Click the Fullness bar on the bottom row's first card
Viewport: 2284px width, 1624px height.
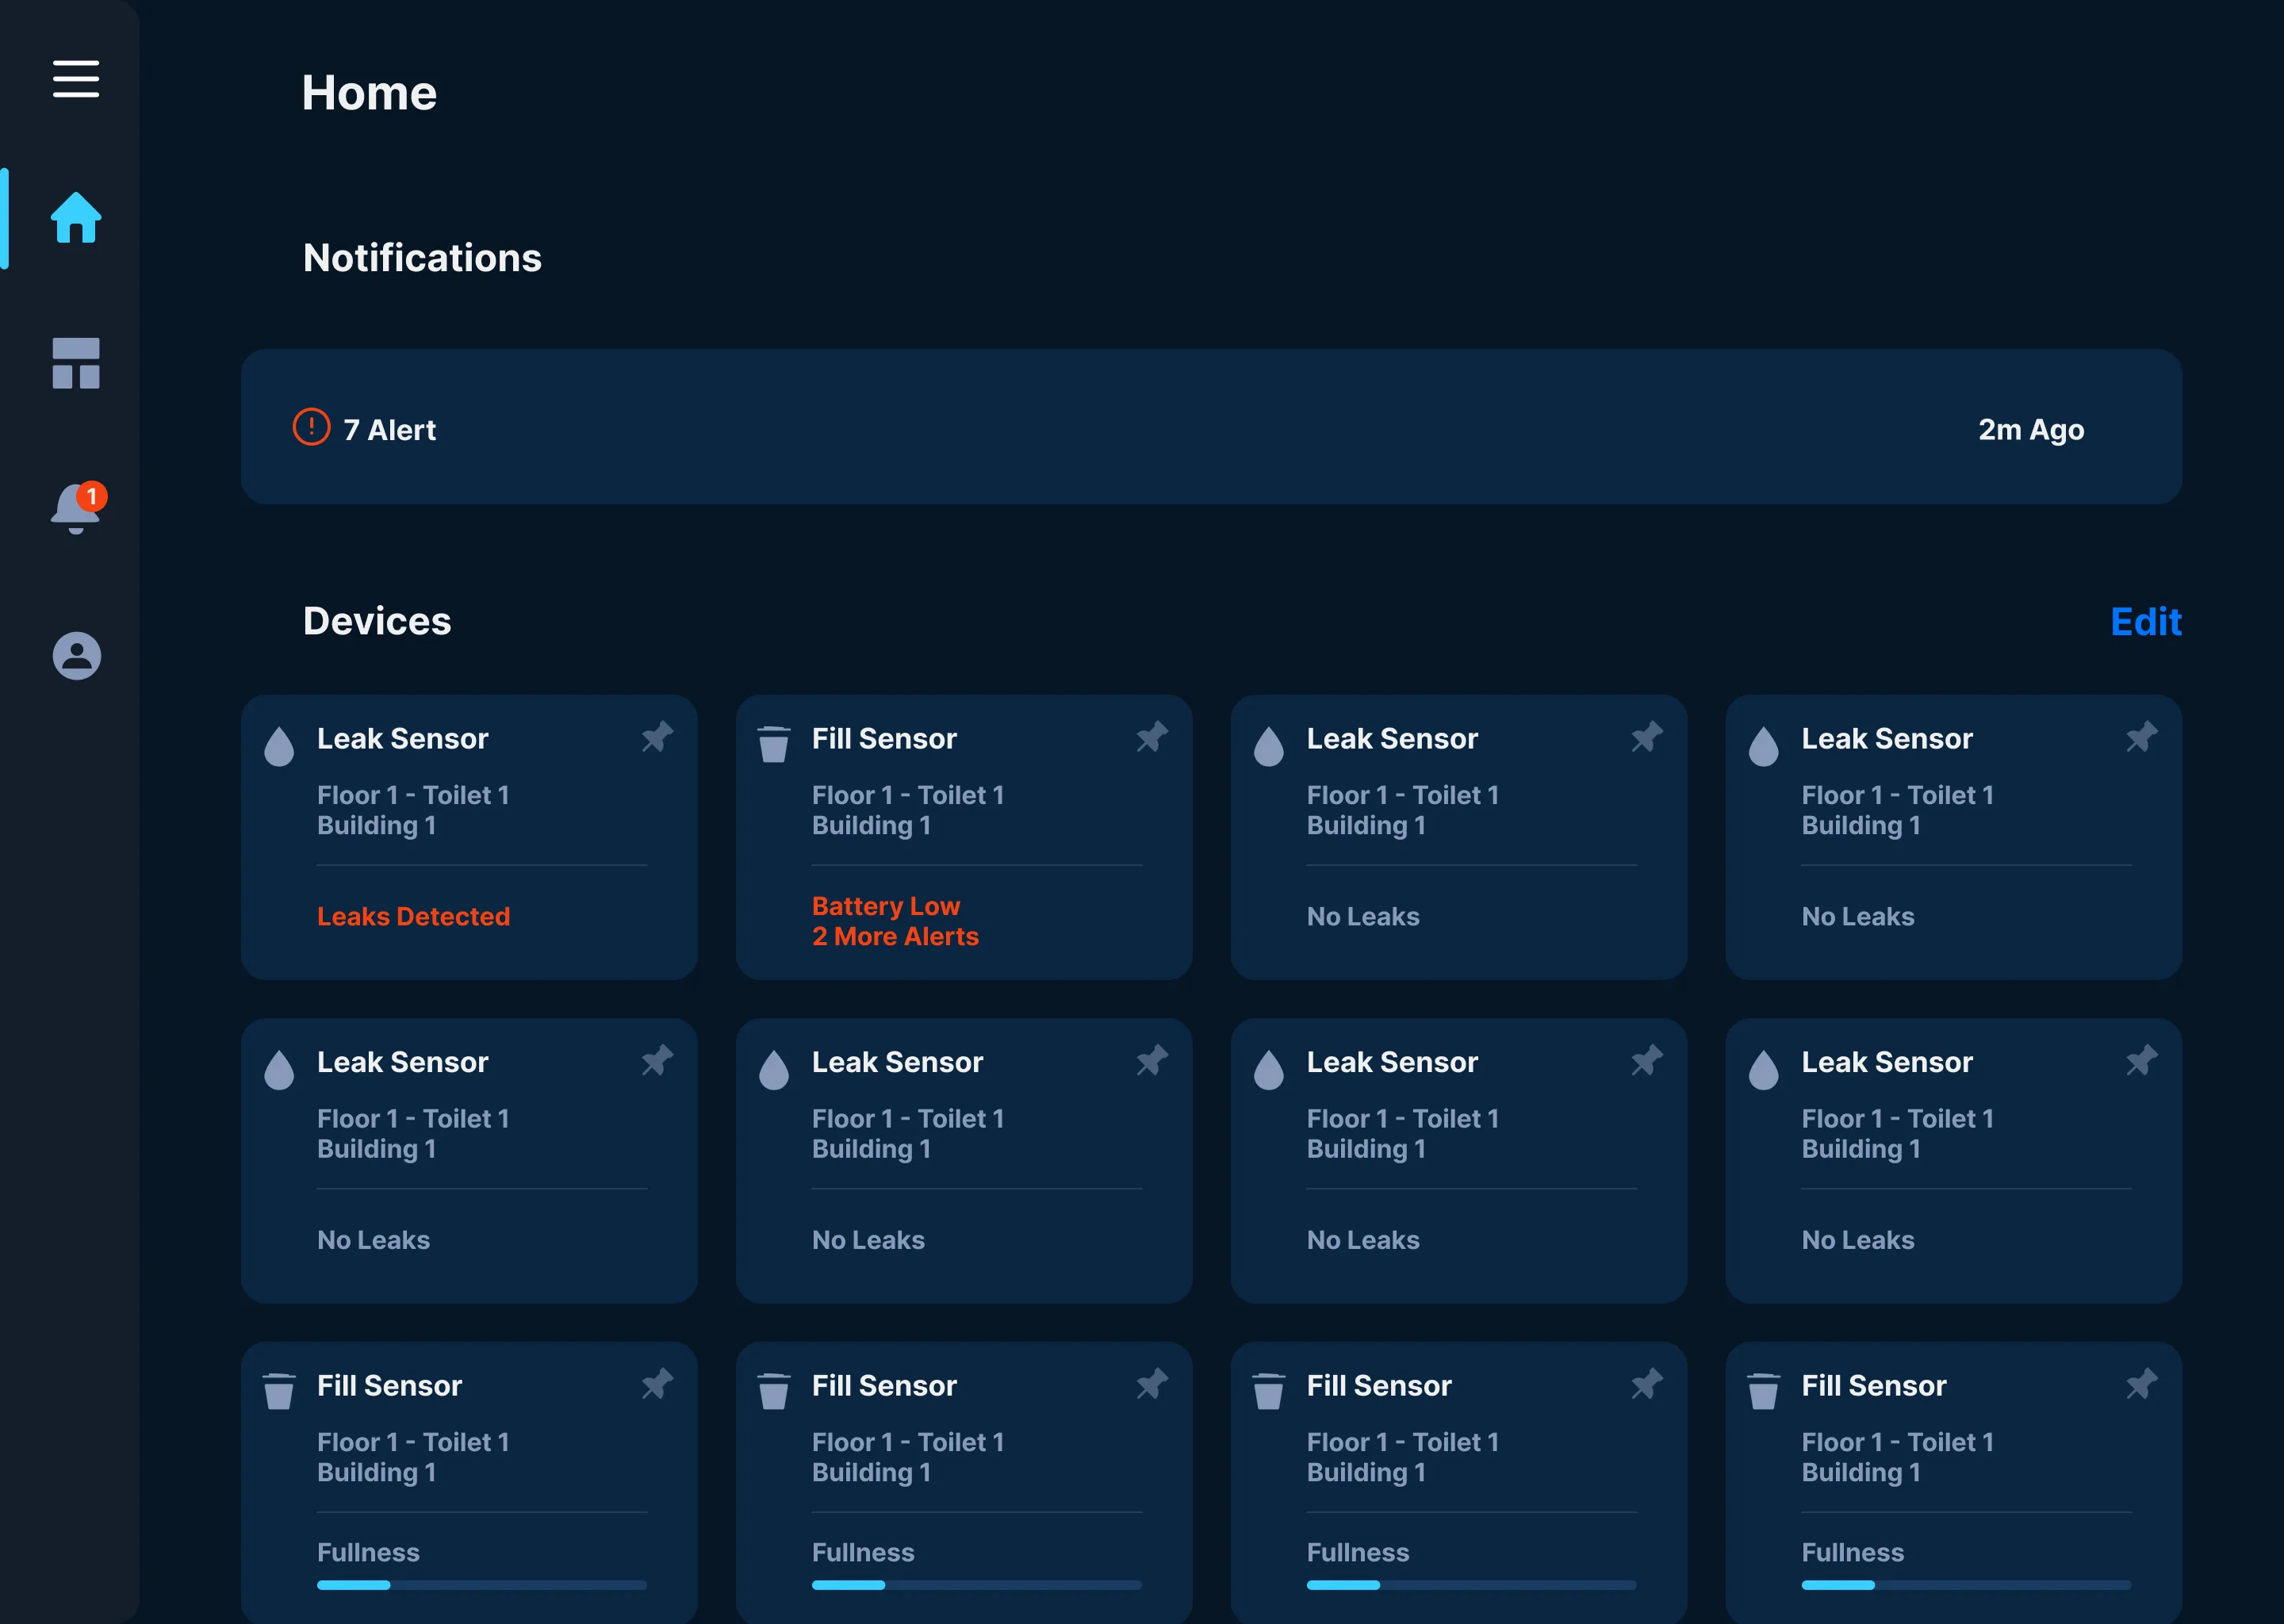(x=482, y=1585)
